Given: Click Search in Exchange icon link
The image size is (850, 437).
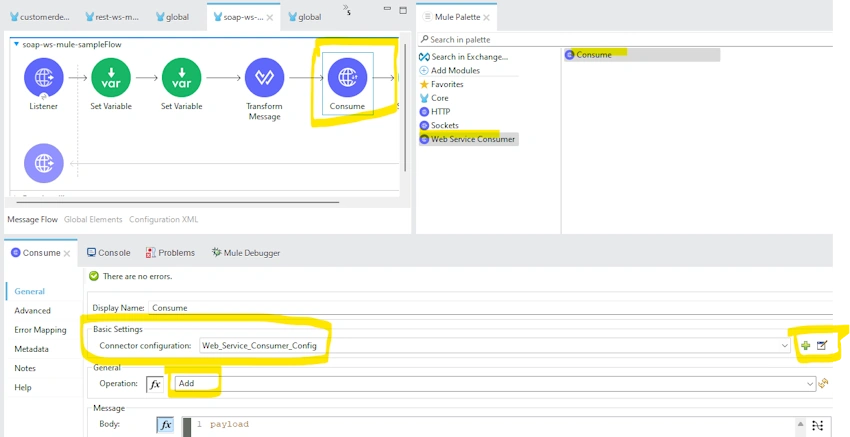Looking at the screenshot, I should 464,56.
